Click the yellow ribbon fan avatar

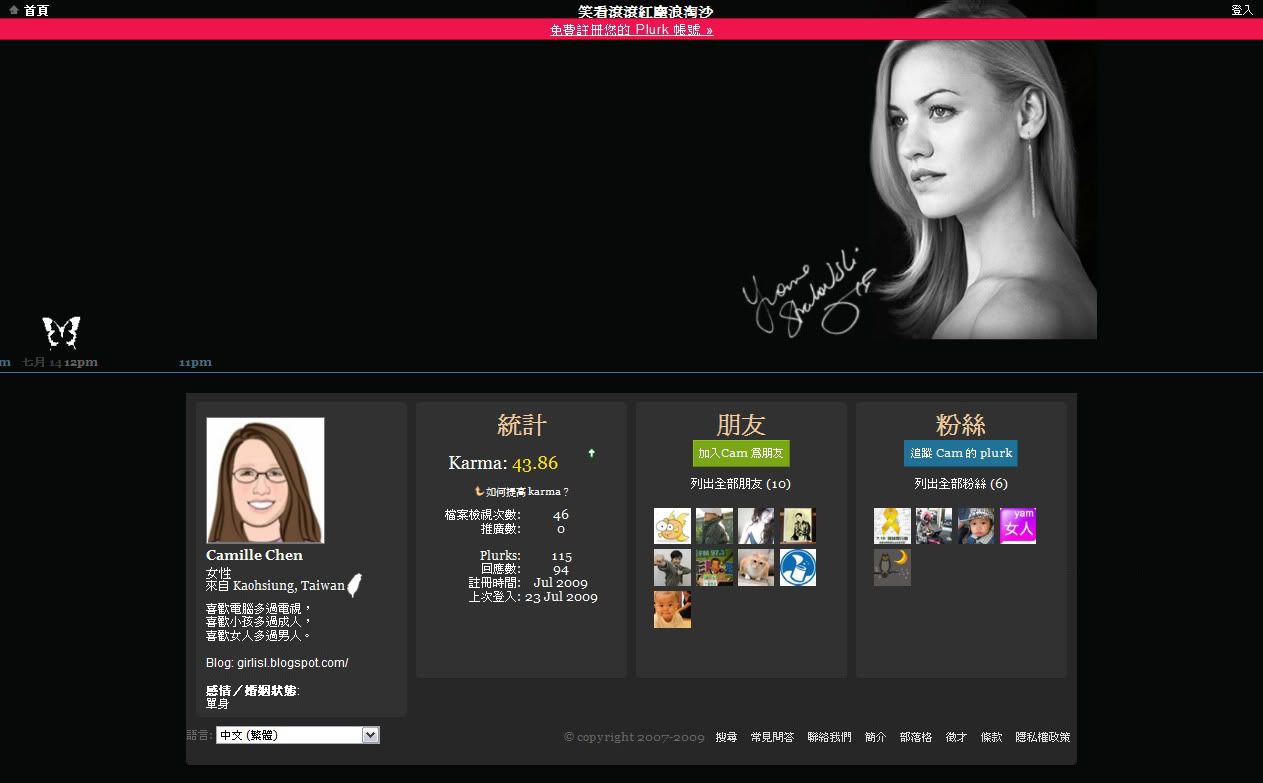(x=892, y=526)
